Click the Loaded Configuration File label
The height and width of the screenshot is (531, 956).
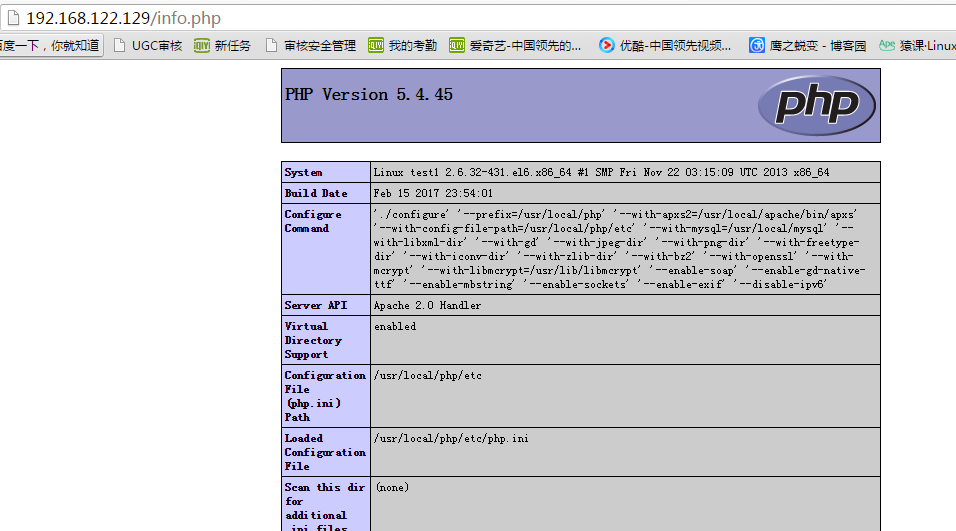pos(325,452)
